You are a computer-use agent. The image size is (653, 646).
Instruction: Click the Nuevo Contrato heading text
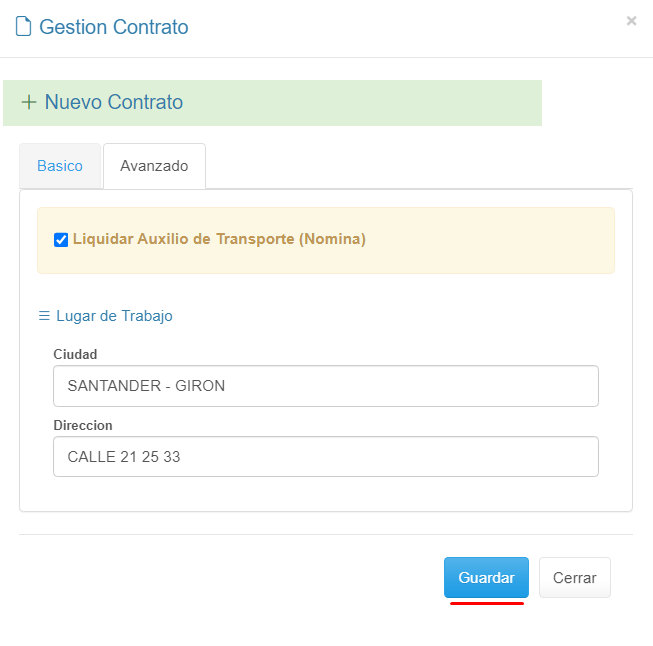(x=114, y=102)
